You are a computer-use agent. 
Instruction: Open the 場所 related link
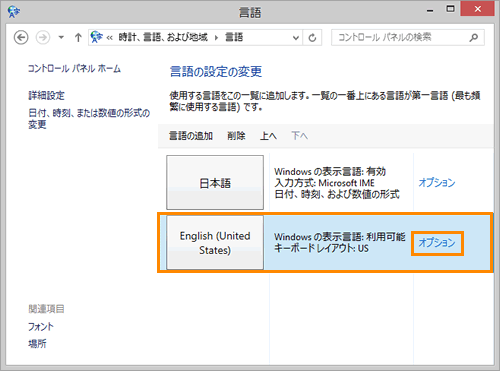[37, 344]
